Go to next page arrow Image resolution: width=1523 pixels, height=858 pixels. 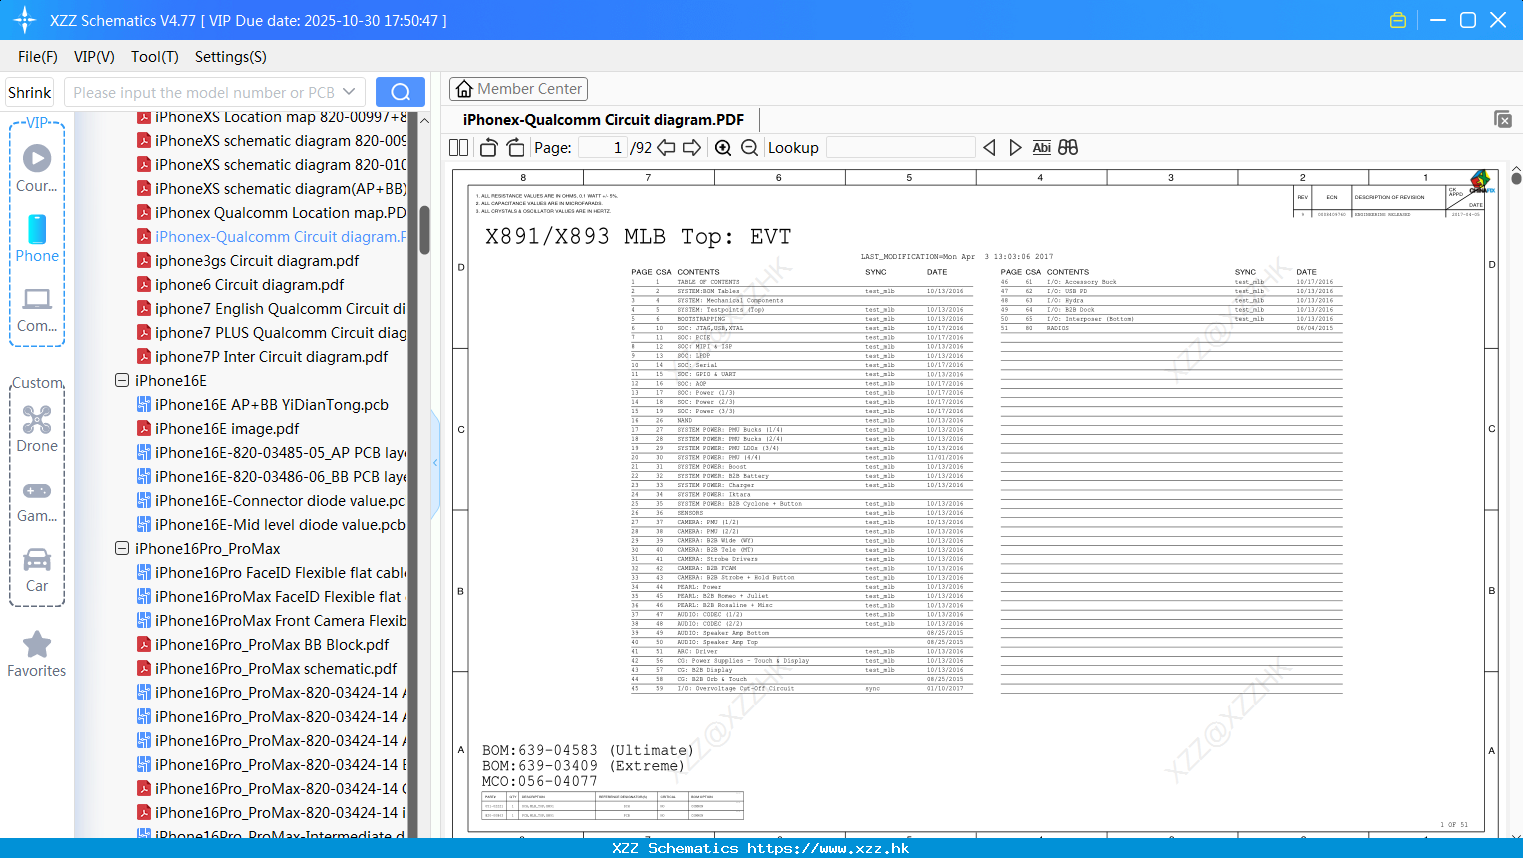click(x=692, y=148)
